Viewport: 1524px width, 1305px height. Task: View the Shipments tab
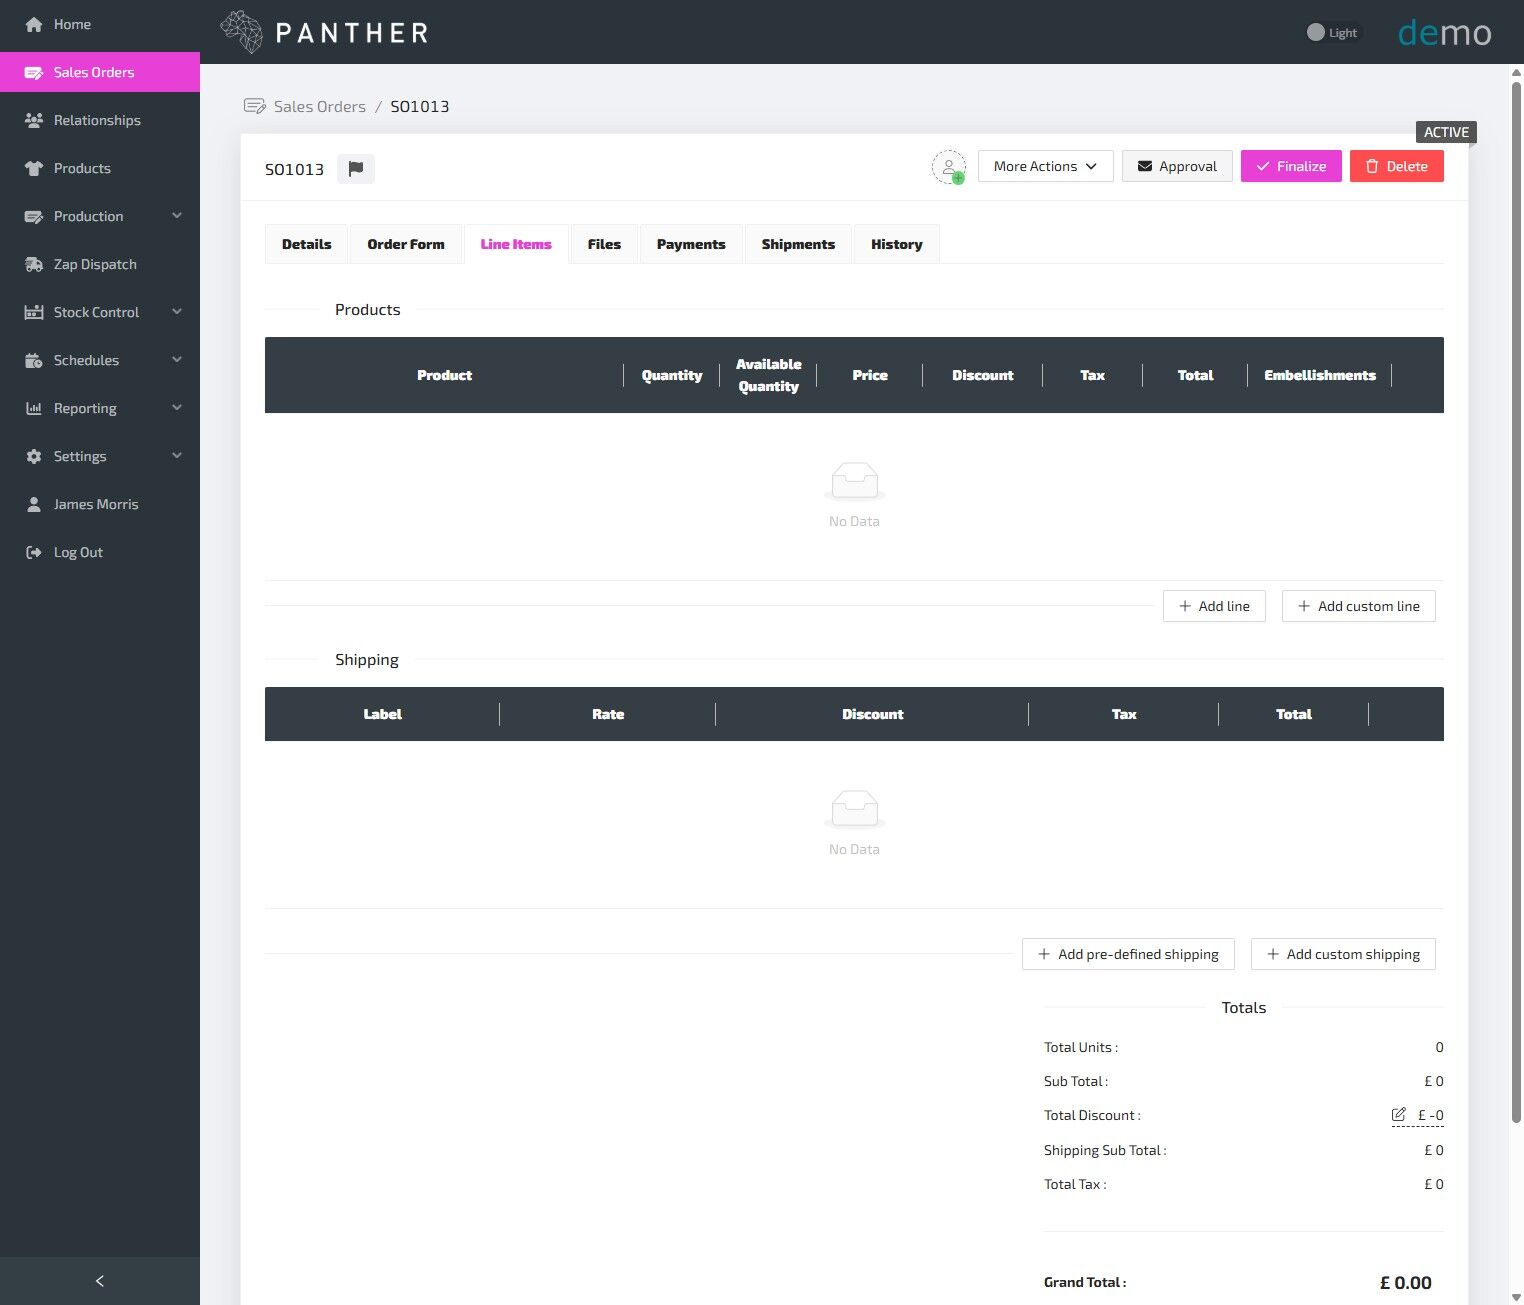pyautogui.click(x=798, y=244)
